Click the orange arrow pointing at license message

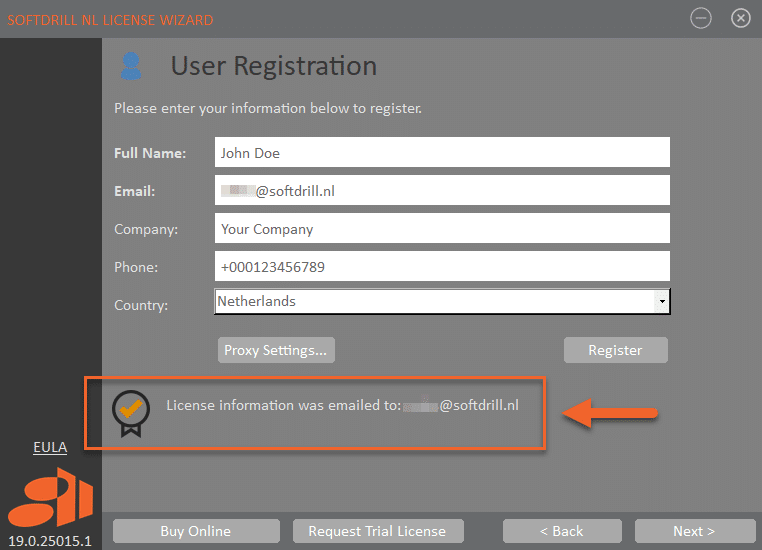pyautogui.click(x=611, y=412)
